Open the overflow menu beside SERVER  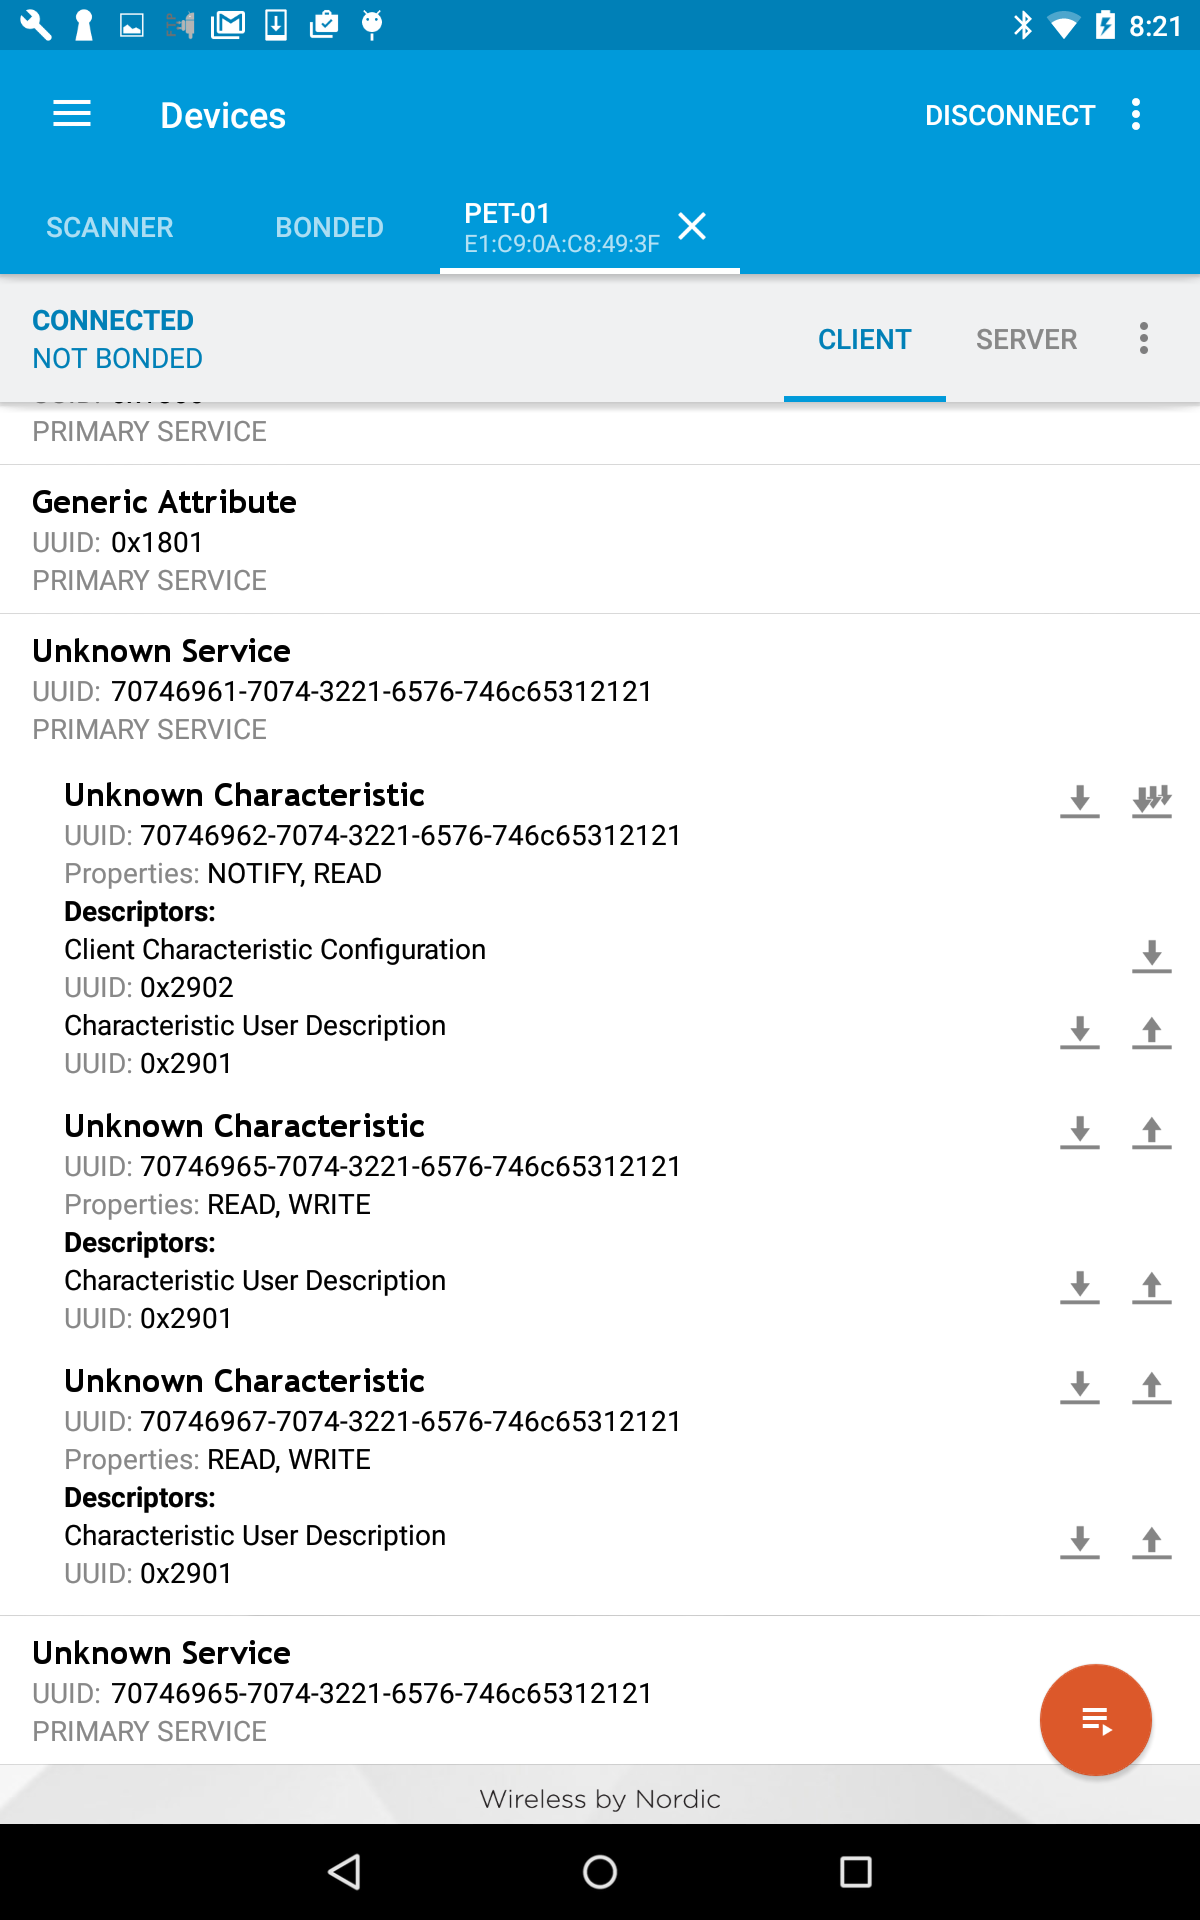1144,338
